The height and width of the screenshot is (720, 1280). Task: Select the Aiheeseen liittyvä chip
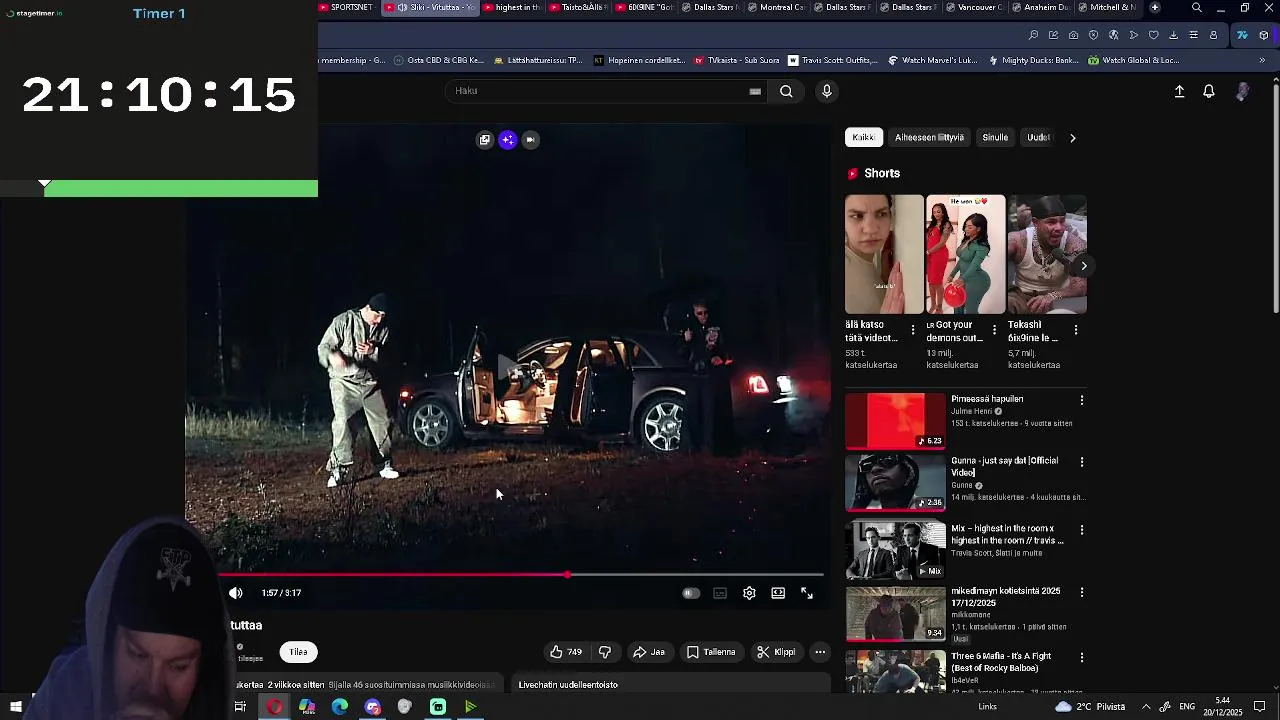pos(929,137)
